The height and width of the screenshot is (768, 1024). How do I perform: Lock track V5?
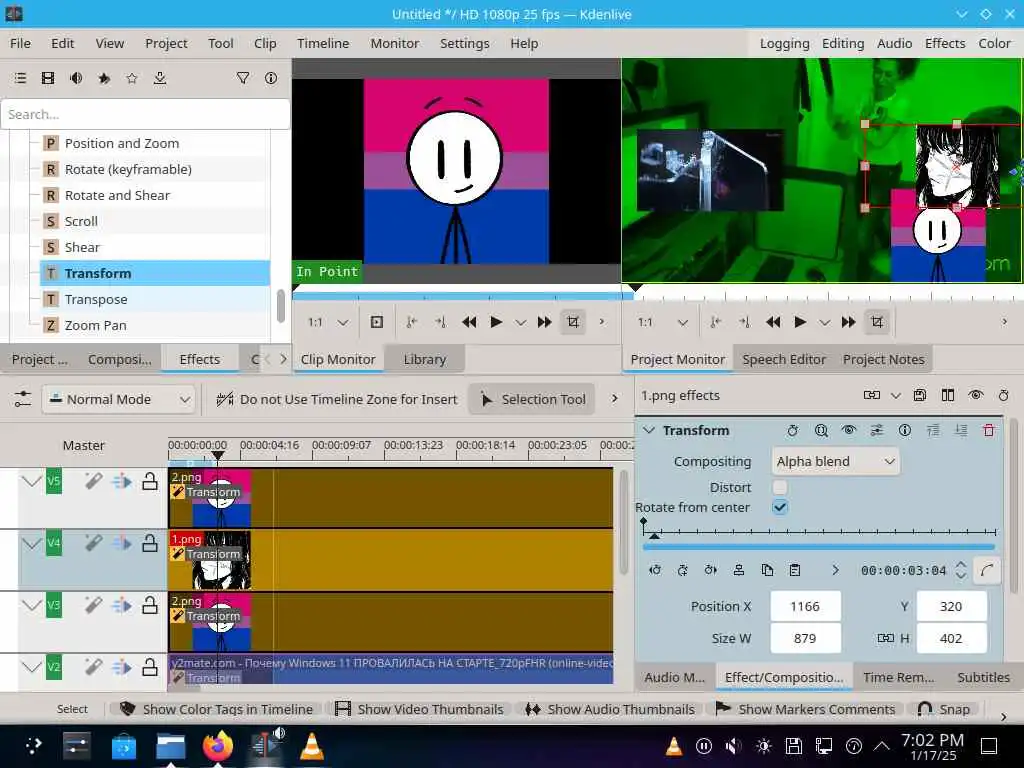(150, 481)
